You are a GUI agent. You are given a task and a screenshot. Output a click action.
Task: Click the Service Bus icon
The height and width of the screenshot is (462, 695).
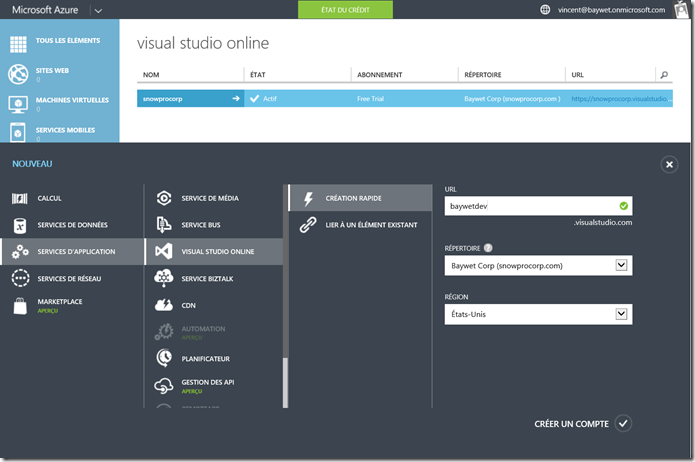pyautogui.click(x=164, y=225)
